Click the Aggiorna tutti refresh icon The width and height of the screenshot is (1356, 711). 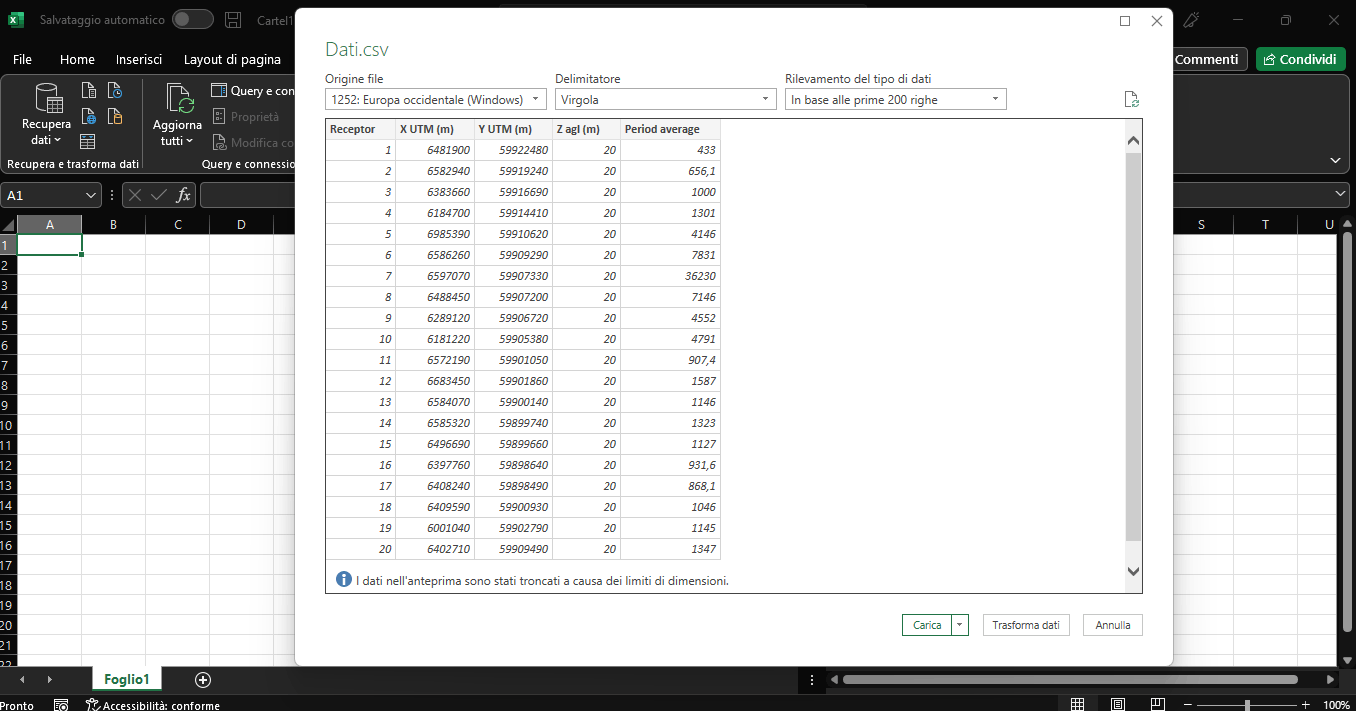pos(178,100)
